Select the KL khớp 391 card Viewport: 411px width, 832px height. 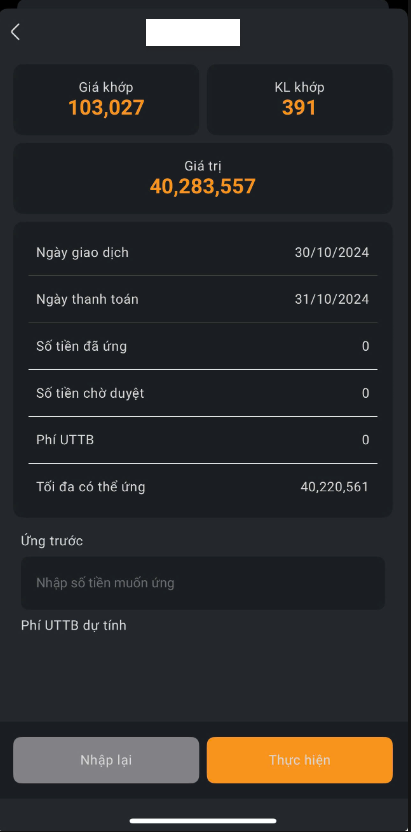300,99
